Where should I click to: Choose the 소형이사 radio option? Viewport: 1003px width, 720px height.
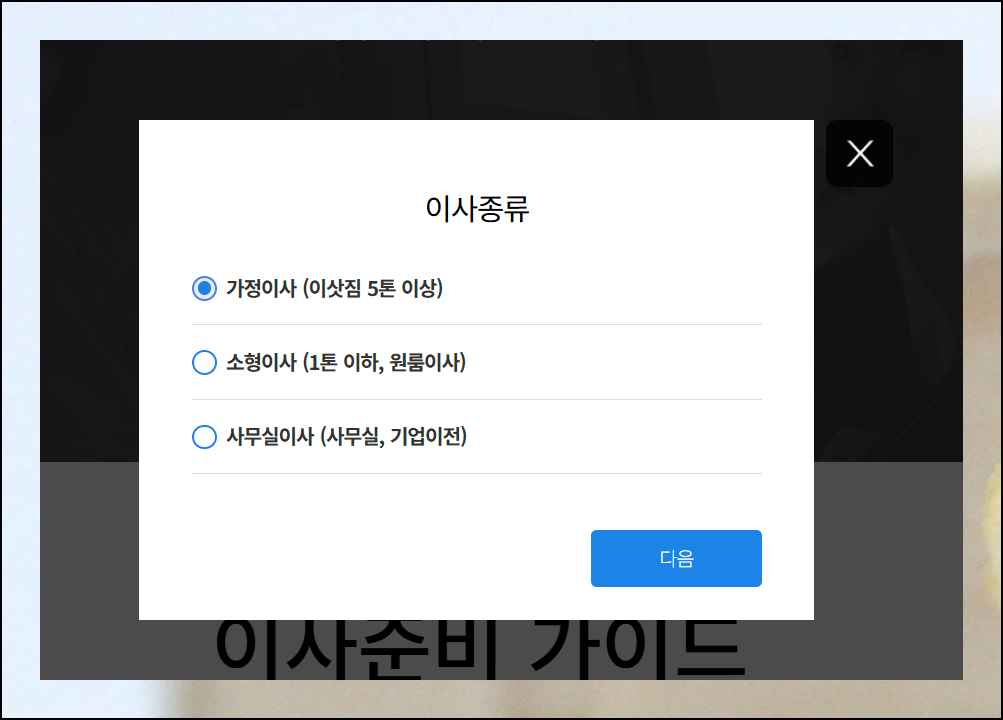(x=204, y=363)
